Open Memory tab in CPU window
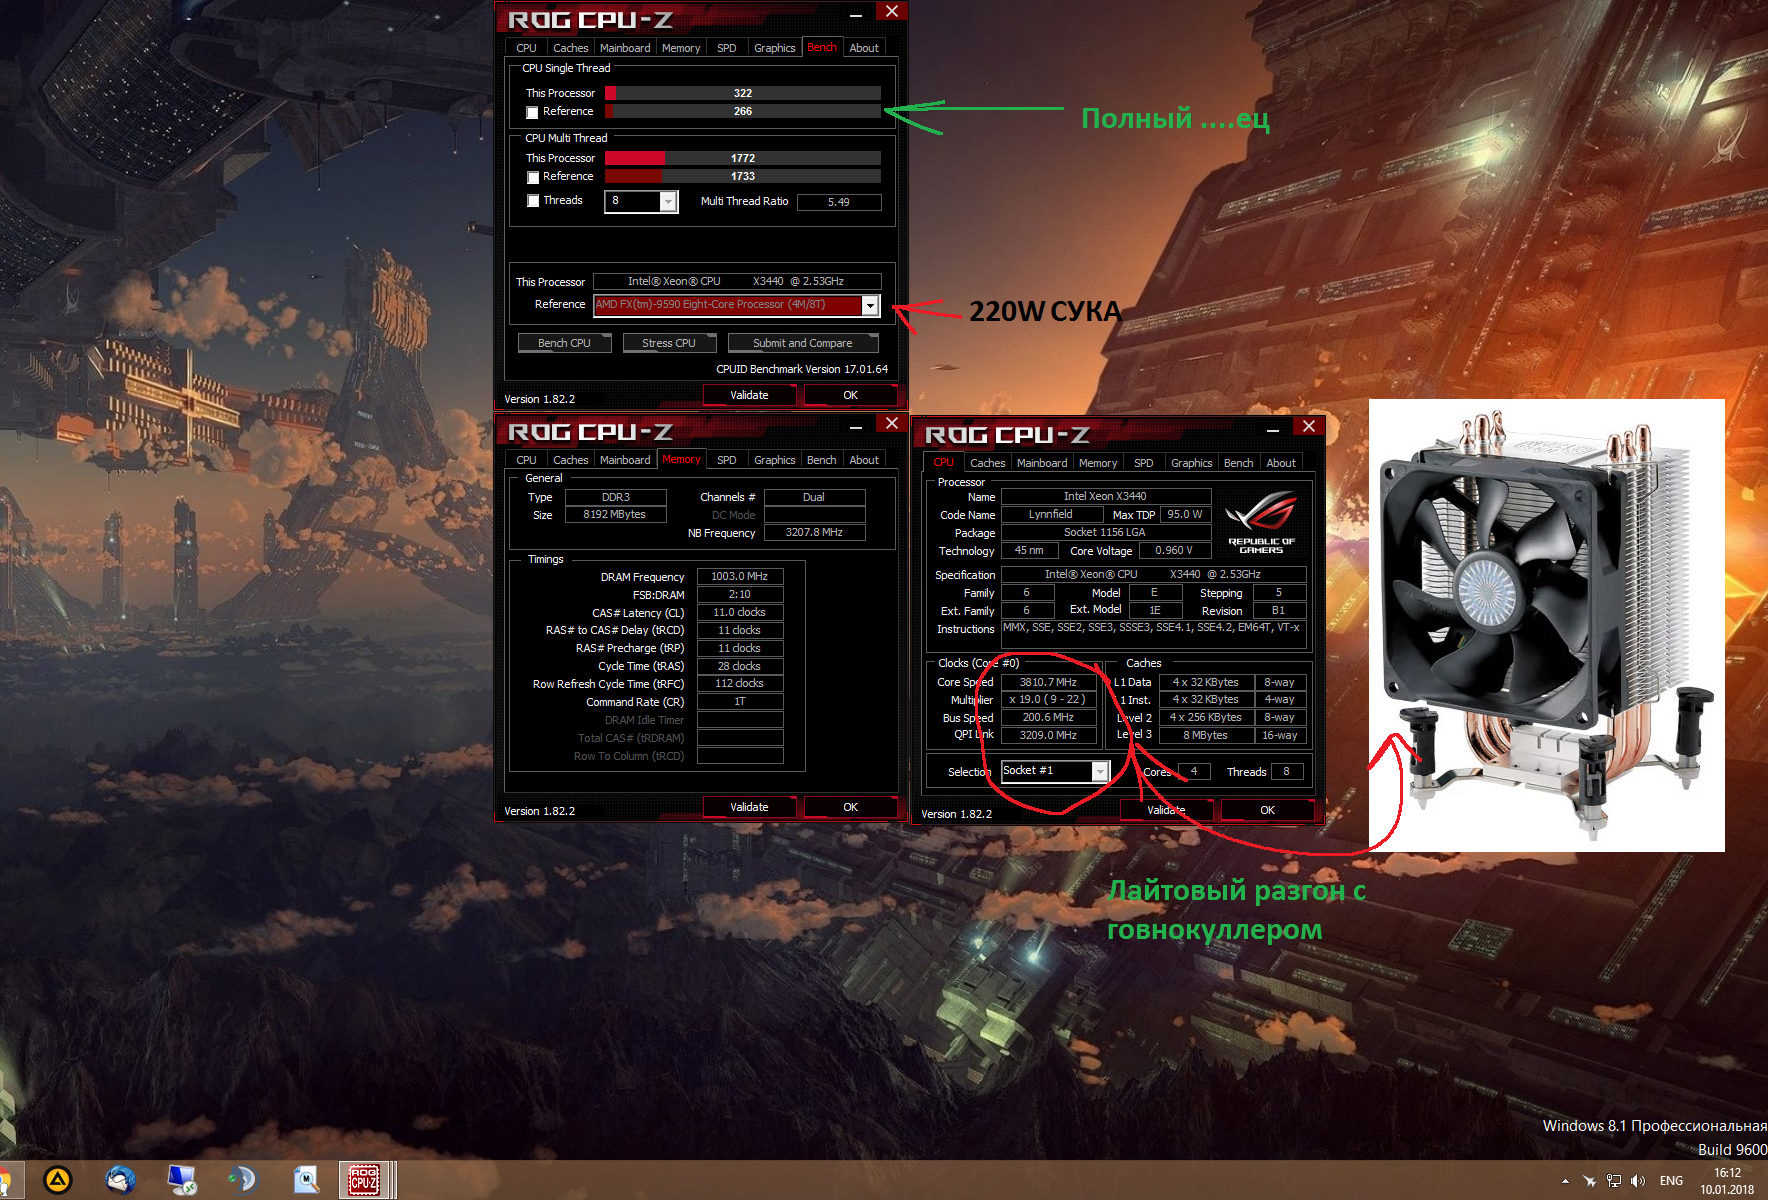 1098,463
